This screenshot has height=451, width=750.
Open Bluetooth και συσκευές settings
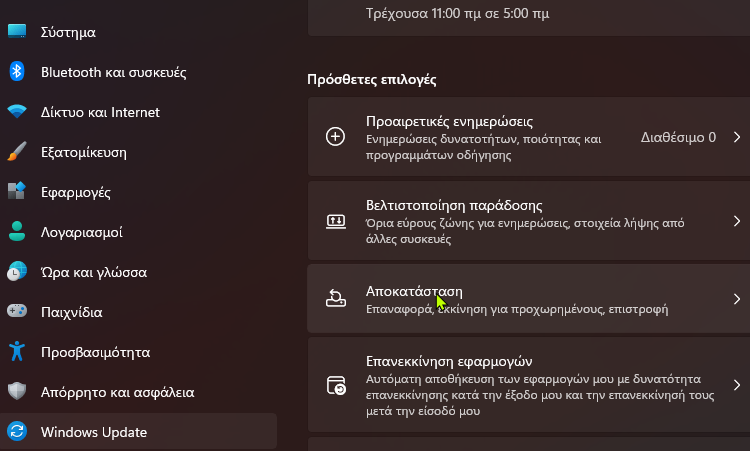coord(139,72)
